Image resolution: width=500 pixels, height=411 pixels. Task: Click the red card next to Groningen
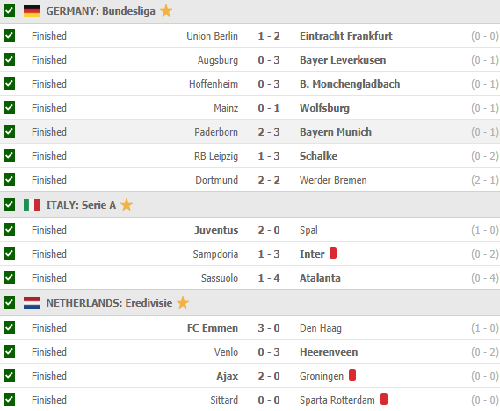[352, 375]
